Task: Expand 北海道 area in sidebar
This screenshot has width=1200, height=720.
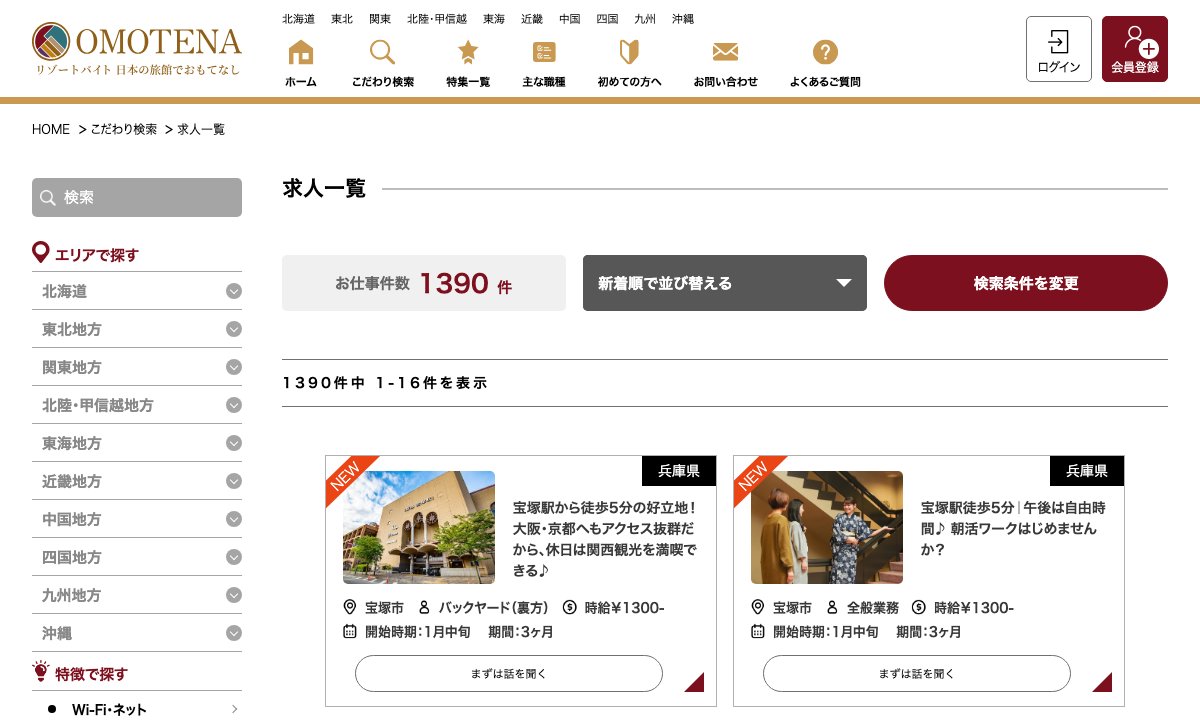Action: pyautogui.click(x=137, y=291)
